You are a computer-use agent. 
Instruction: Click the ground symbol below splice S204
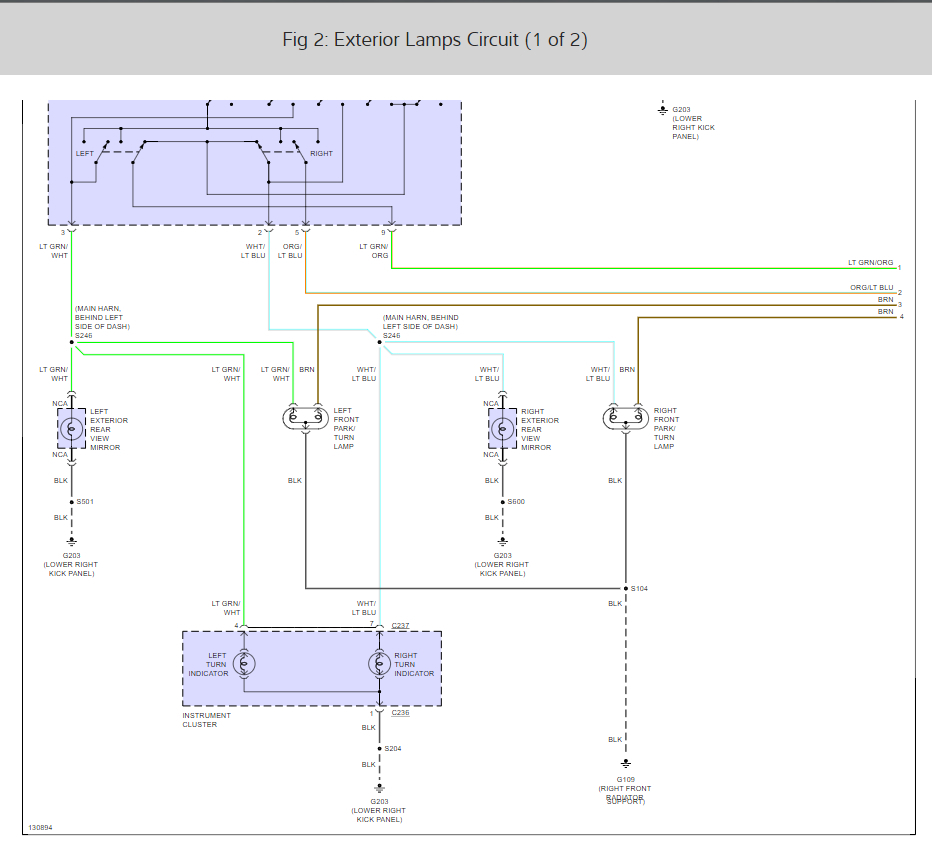tap(379, 786)
